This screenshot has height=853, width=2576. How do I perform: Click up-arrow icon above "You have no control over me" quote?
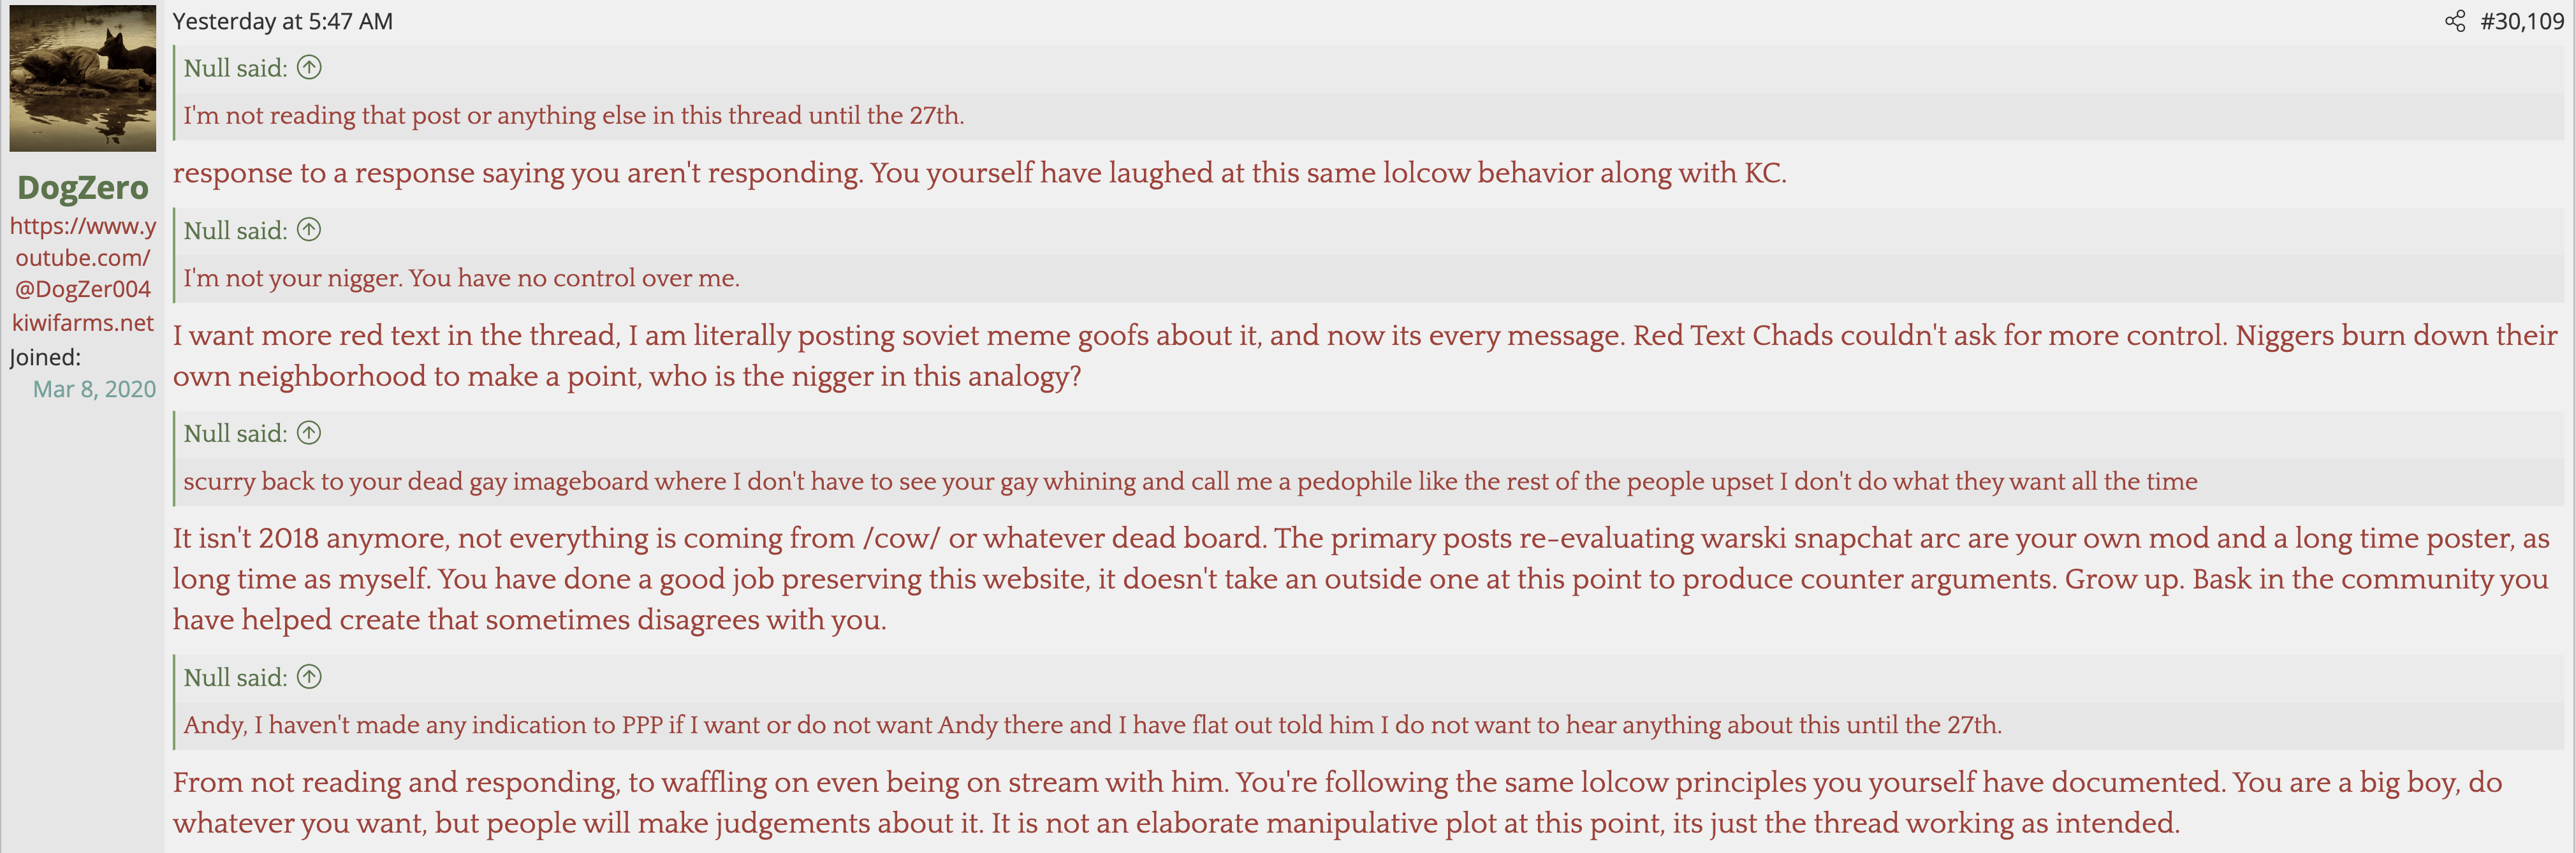(310, 230)
